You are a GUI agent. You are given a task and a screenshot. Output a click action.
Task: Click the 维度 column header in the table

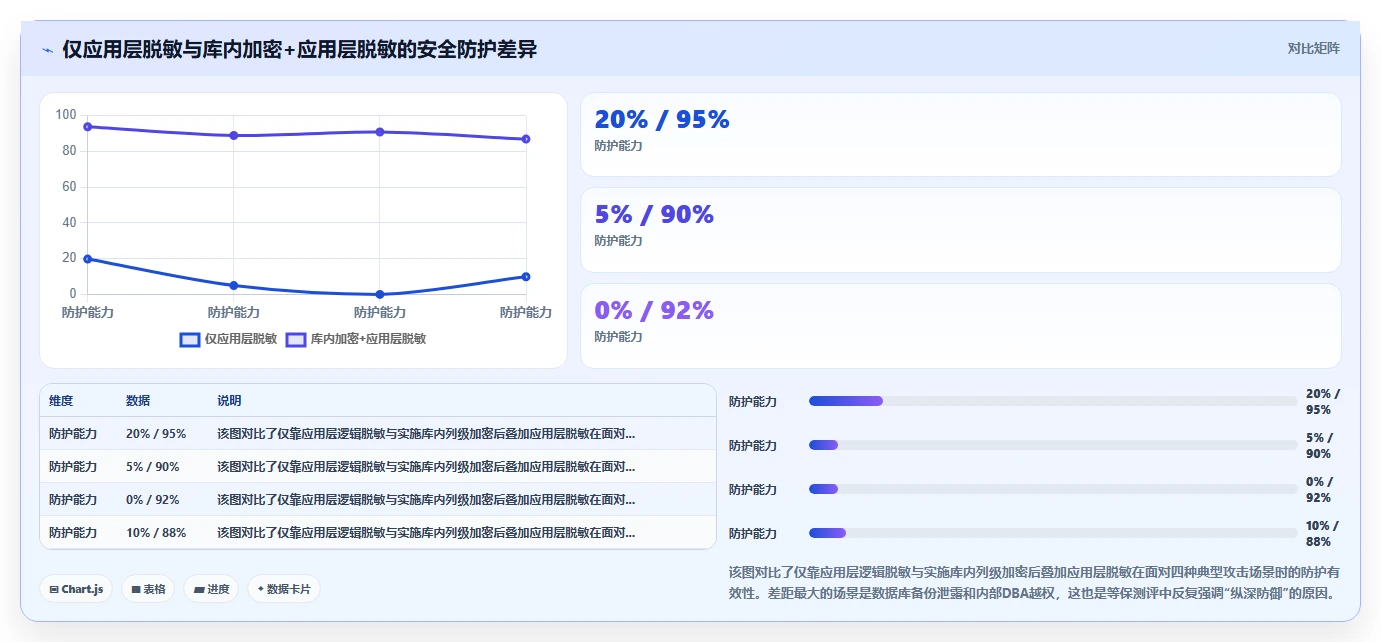[61, 400]
